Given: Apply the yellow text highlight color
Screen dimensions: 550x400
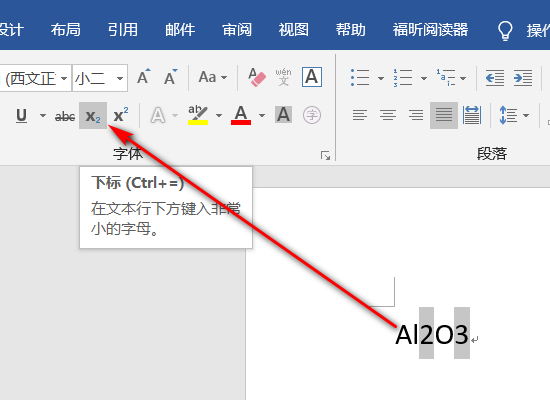Looking at the screenshot, I should coord(198,115).
